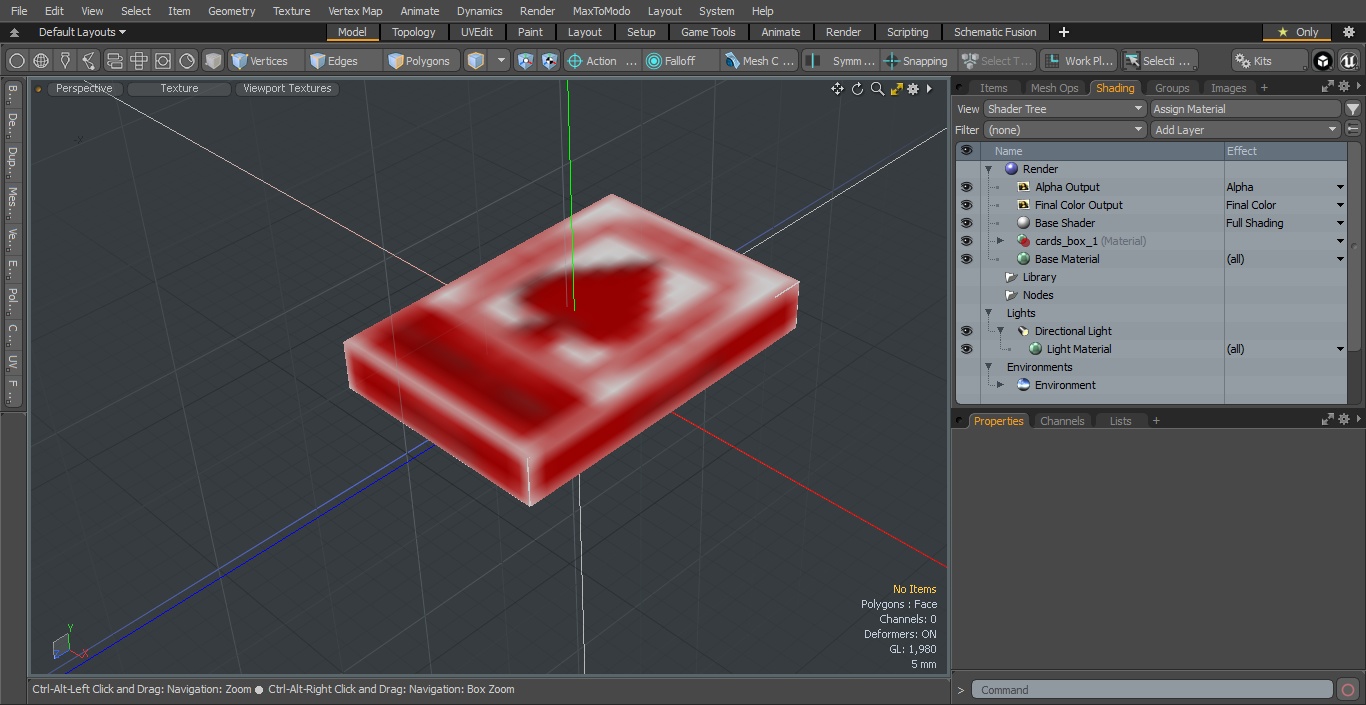The width and height of the screenshot is (1366, 705).
Task: Click the Properties panel gear icon
Action: (x=1344, y=420)
